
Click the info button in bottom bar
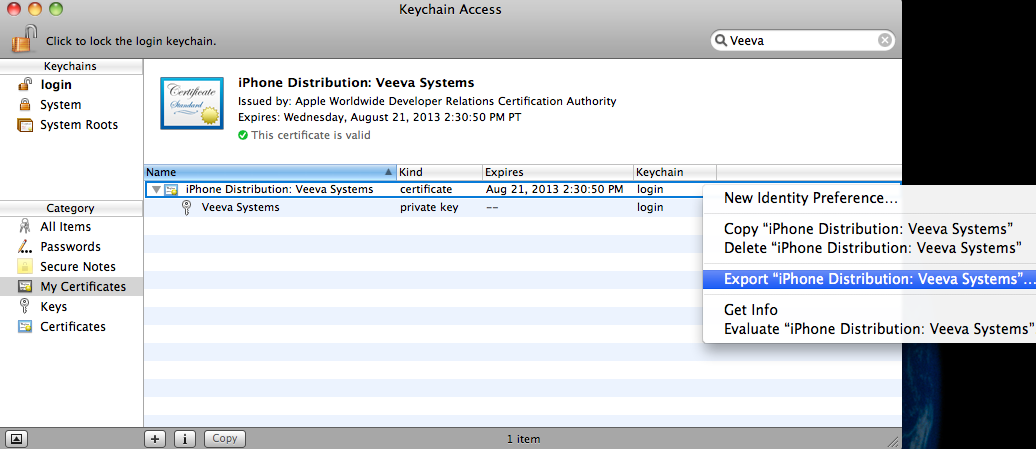[x=185, y=438]
